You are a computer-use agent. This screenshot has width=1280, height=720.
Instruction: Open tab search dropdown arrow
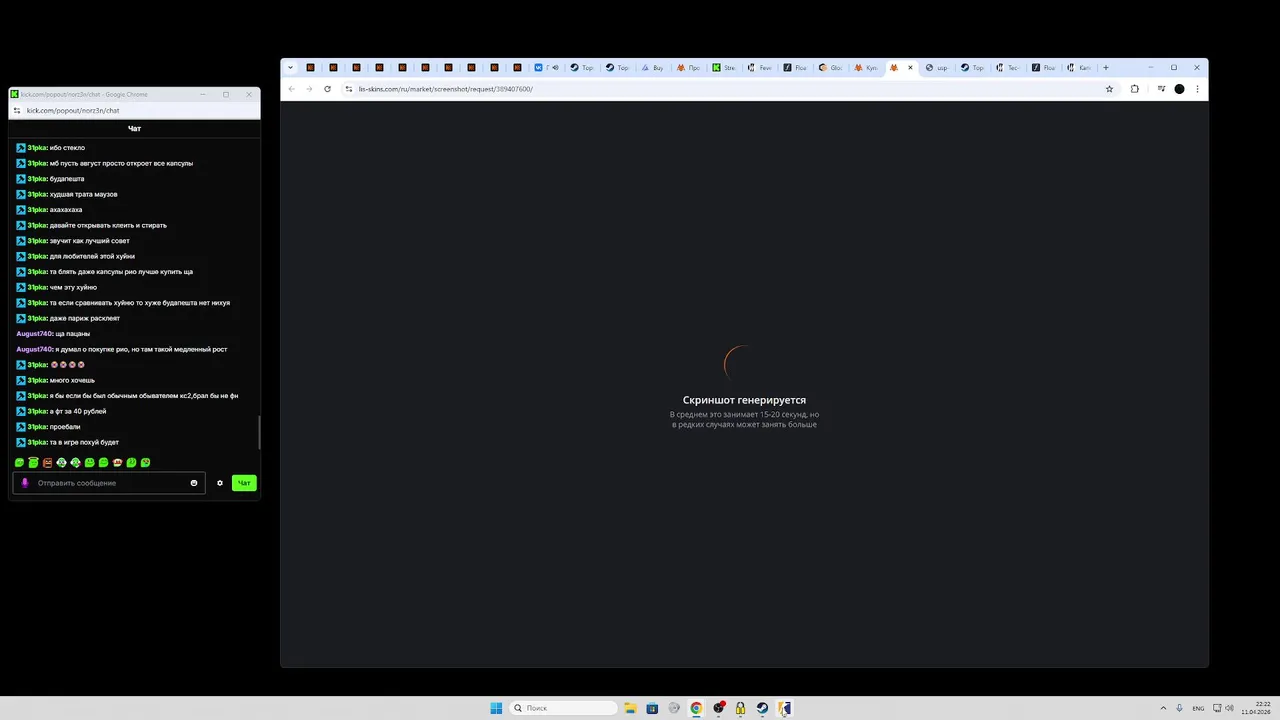tap(290, 68)
